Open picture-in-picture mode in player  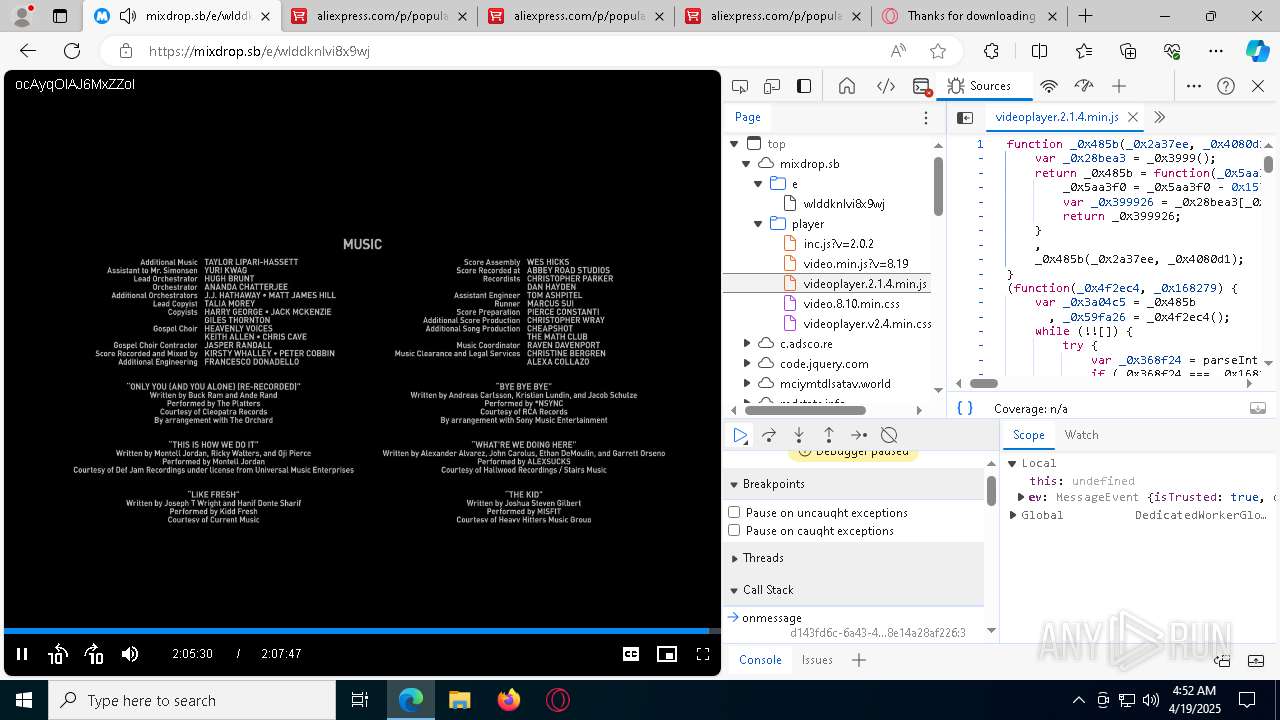pyautogui.click(x=667, y=654)
